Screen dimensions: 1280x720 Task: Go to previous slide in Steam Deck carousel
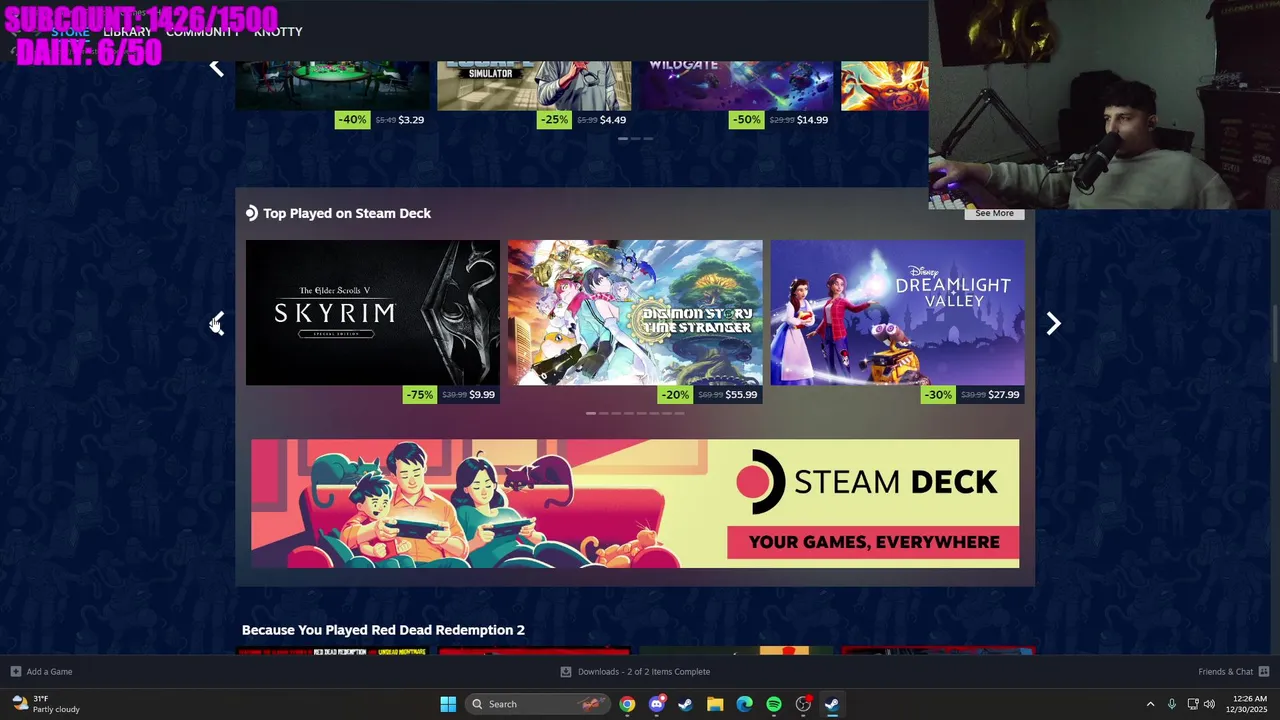[216, 323]
